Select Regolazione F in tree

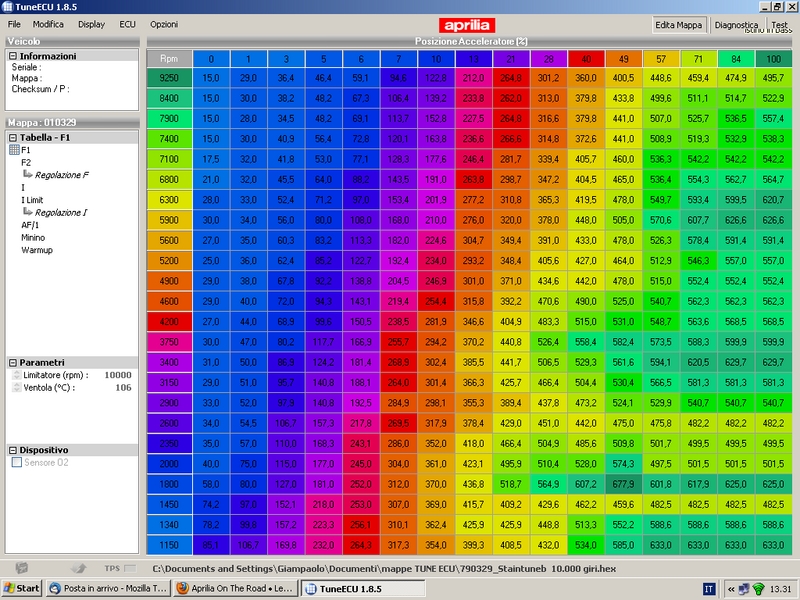[62, 175]
